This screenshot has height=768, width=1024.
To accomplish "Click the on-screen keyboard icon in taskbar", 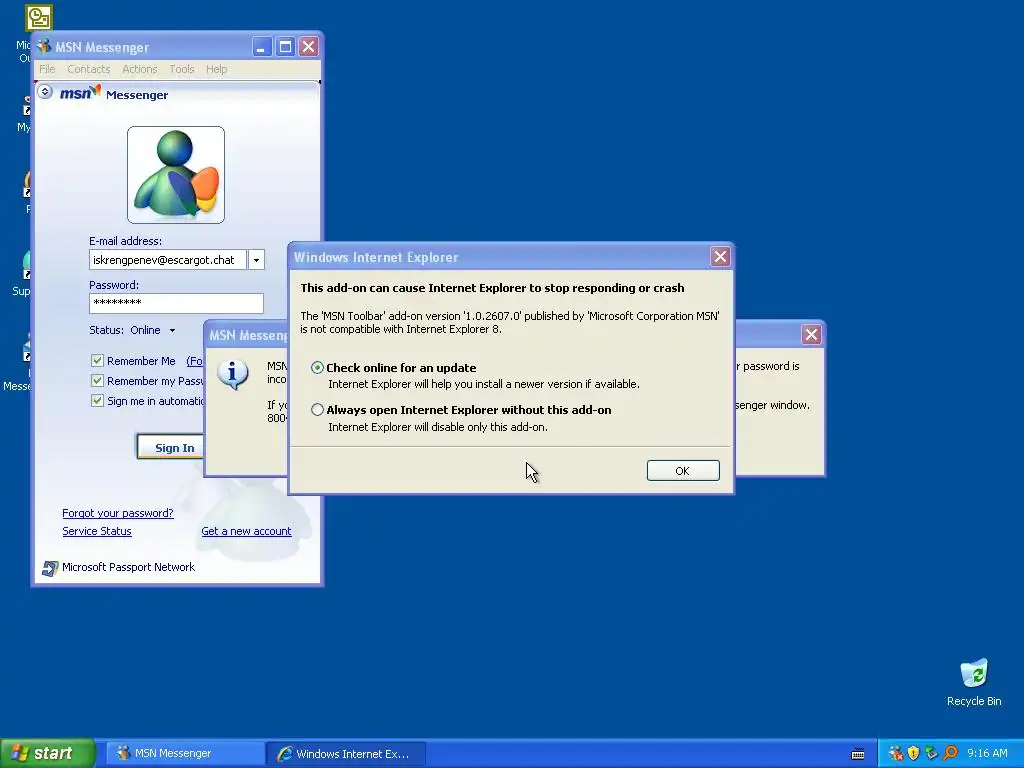I will (x=858, y=754).
